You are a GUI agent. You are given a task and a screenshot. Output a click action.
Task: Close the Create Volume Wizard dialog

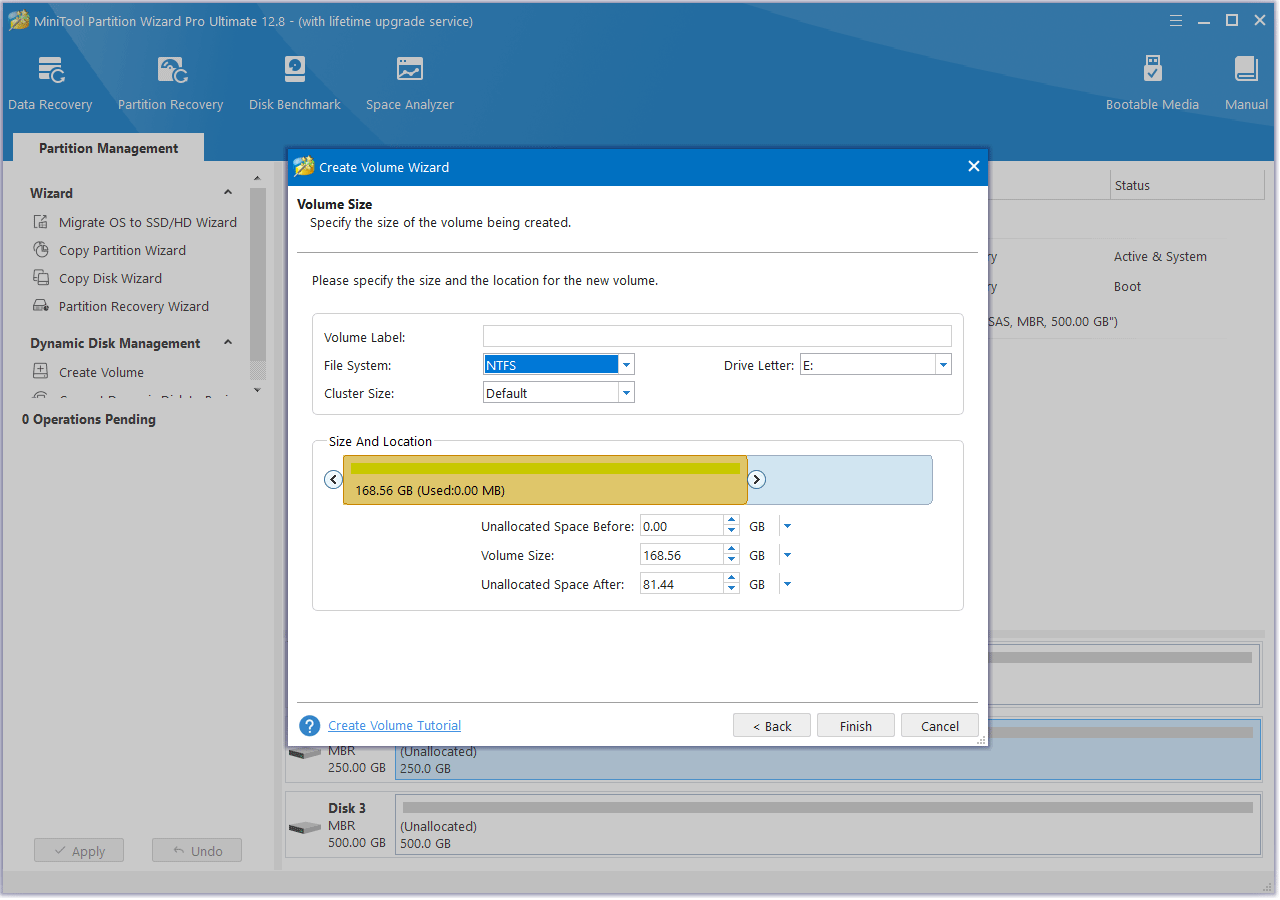[974, 167]
